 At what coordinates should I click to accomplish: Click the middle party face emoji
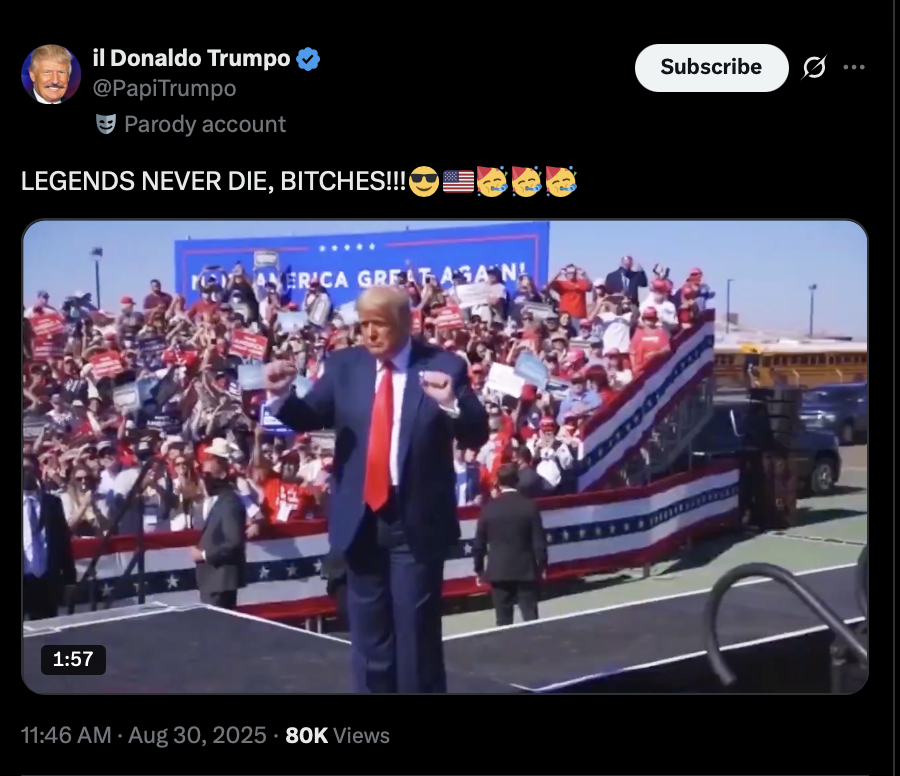[x=527, y=181]
